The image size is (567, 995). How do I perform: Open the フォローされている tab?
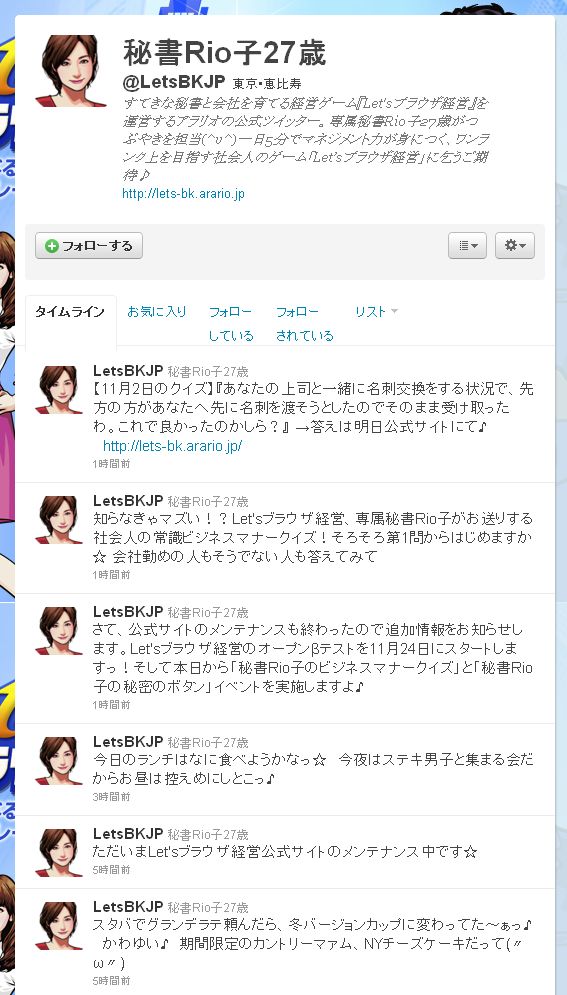[304, 324]
